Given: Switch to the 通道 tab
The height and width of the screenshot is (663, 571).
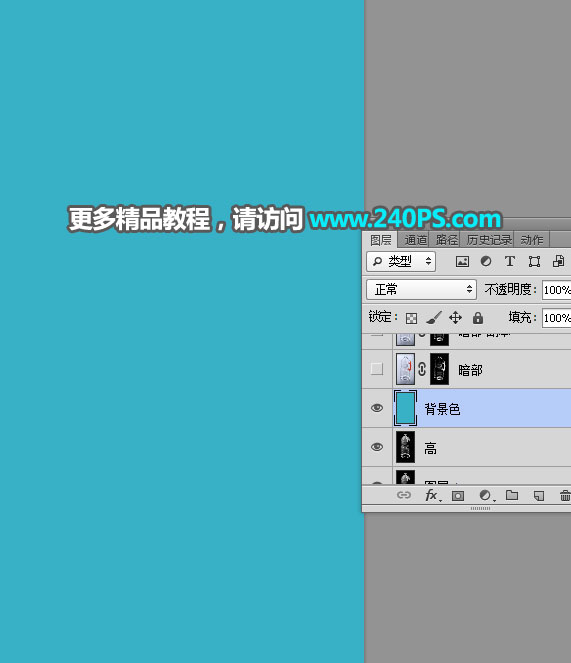Looking at the screenshot, I should [416, 240].
